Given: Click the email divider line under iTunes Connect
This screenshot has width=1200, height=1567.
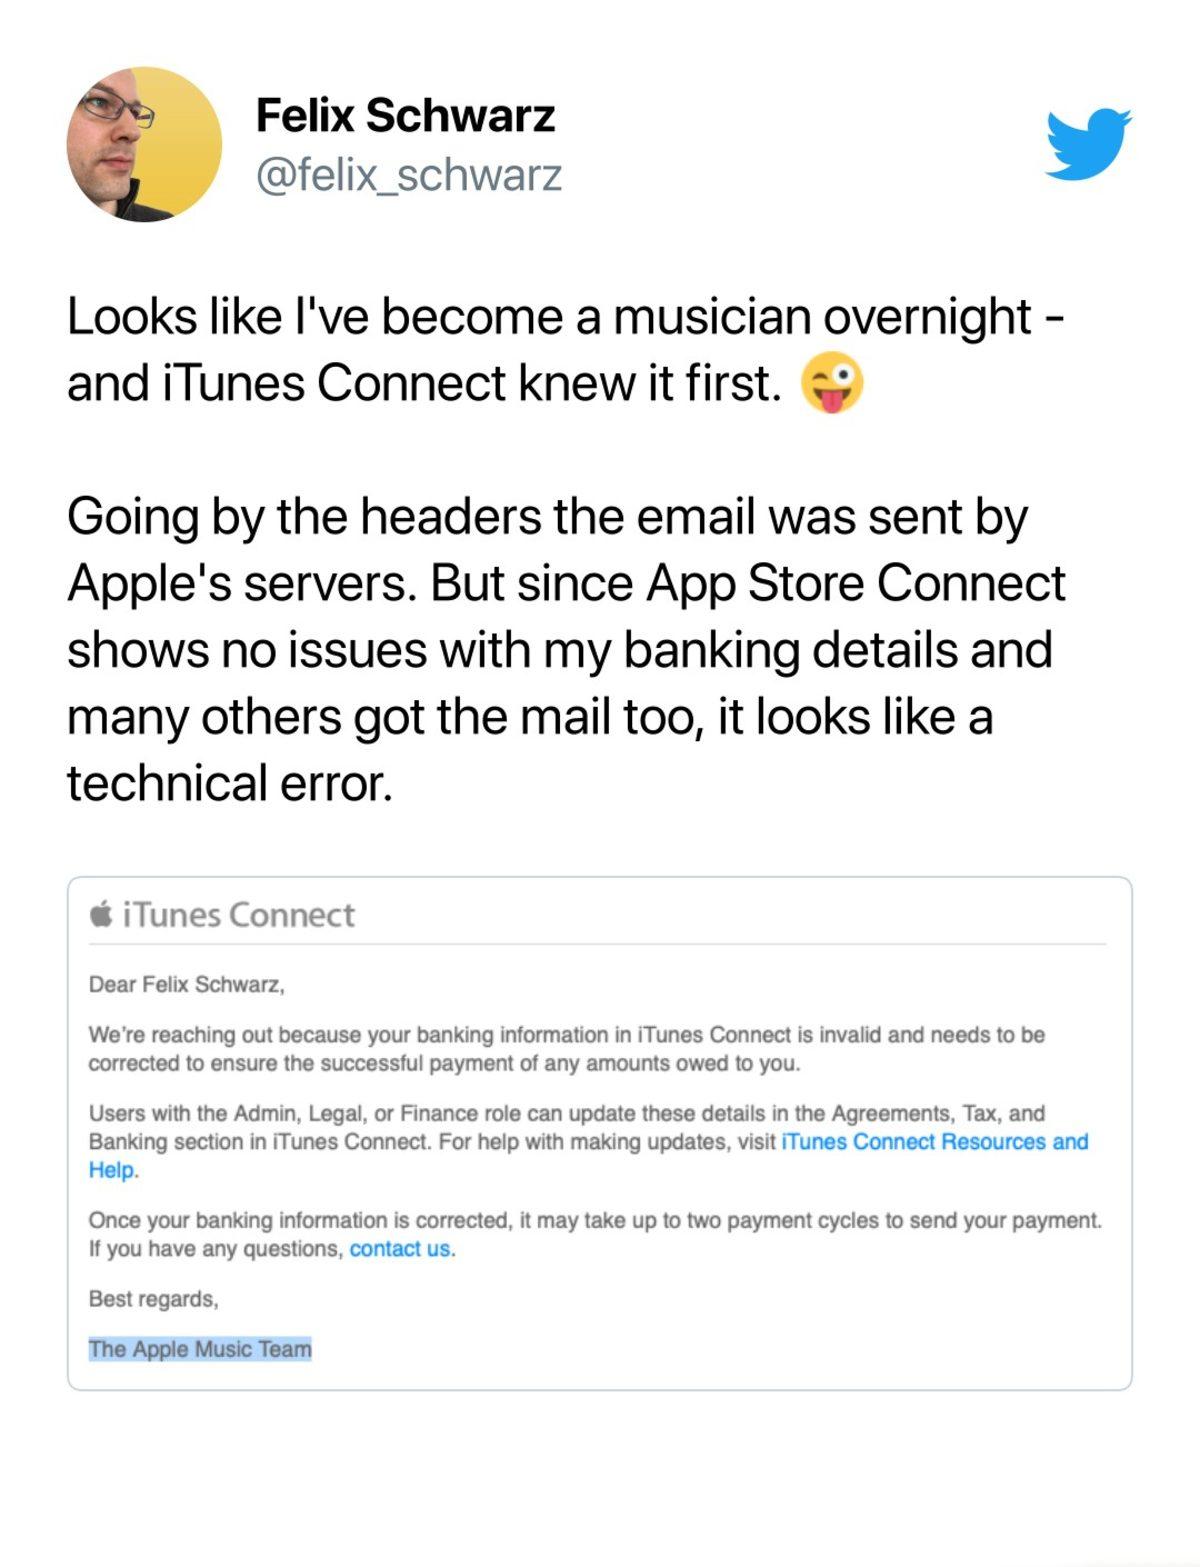Looking at the screenshot, I should pyautogui.click(x=600, y=943).
